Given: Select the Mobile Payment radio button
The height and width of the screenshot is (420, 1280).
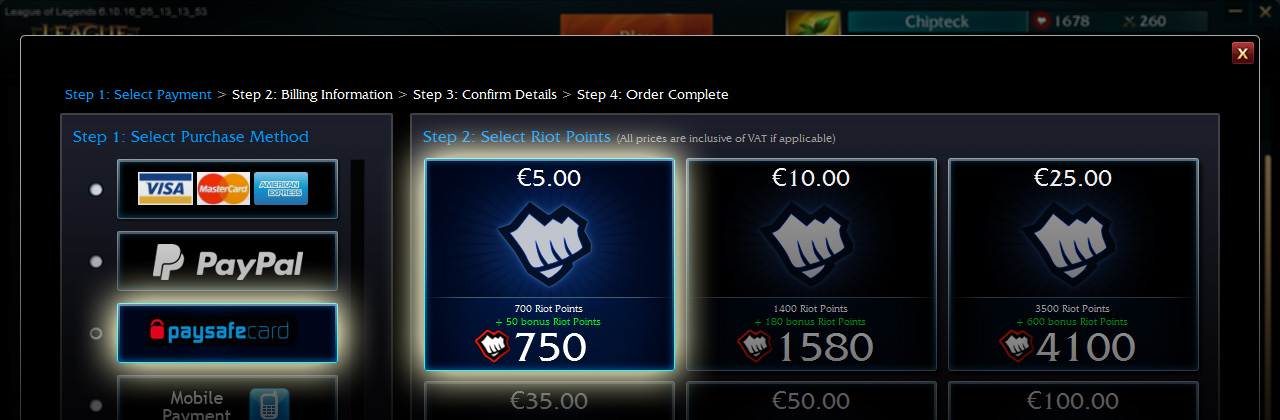Looking at the screenshot, I should (96, 405).
